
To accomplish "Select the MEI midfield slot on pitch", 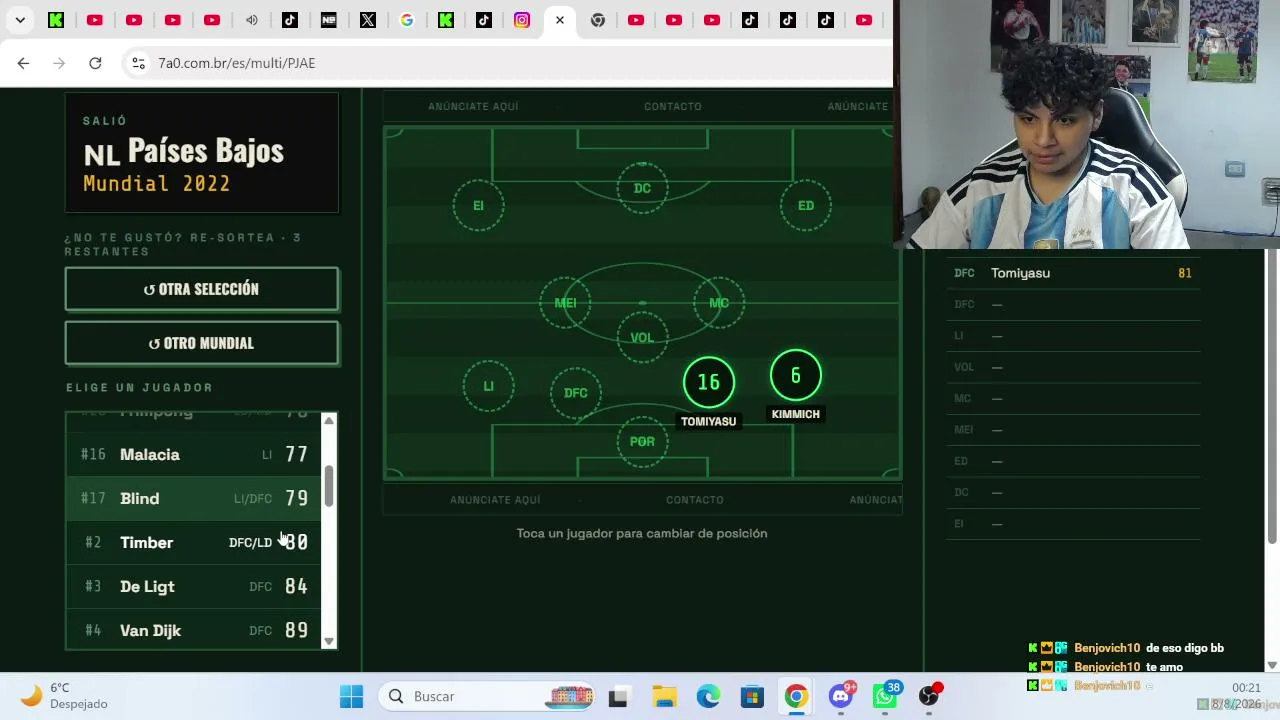I will (x=565, y=303).
